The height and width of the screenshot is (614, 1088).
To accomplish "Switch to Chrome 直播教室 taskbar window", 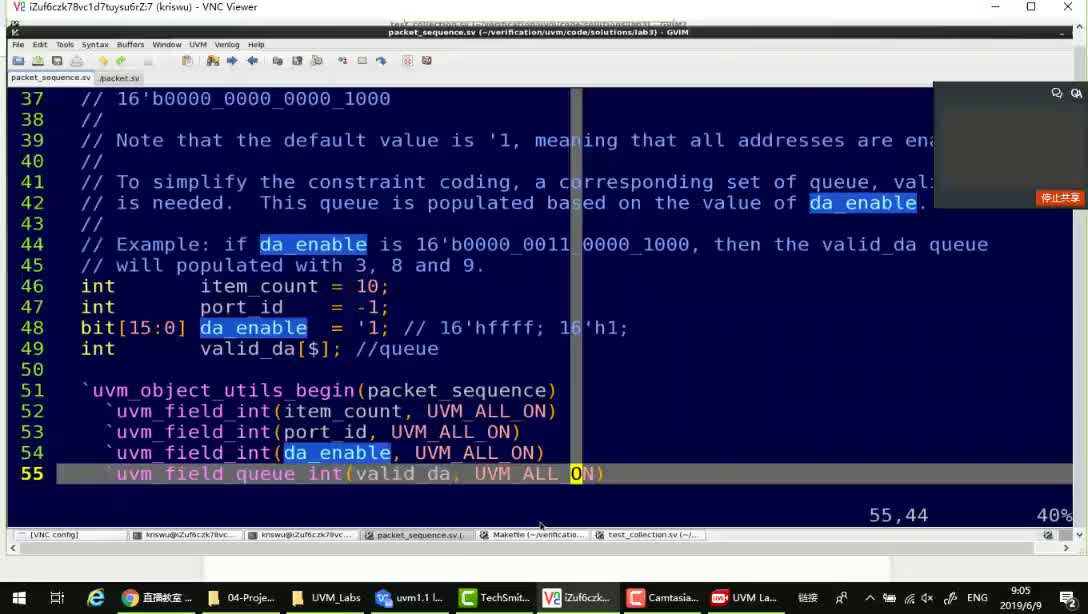I will coord(157,597).
